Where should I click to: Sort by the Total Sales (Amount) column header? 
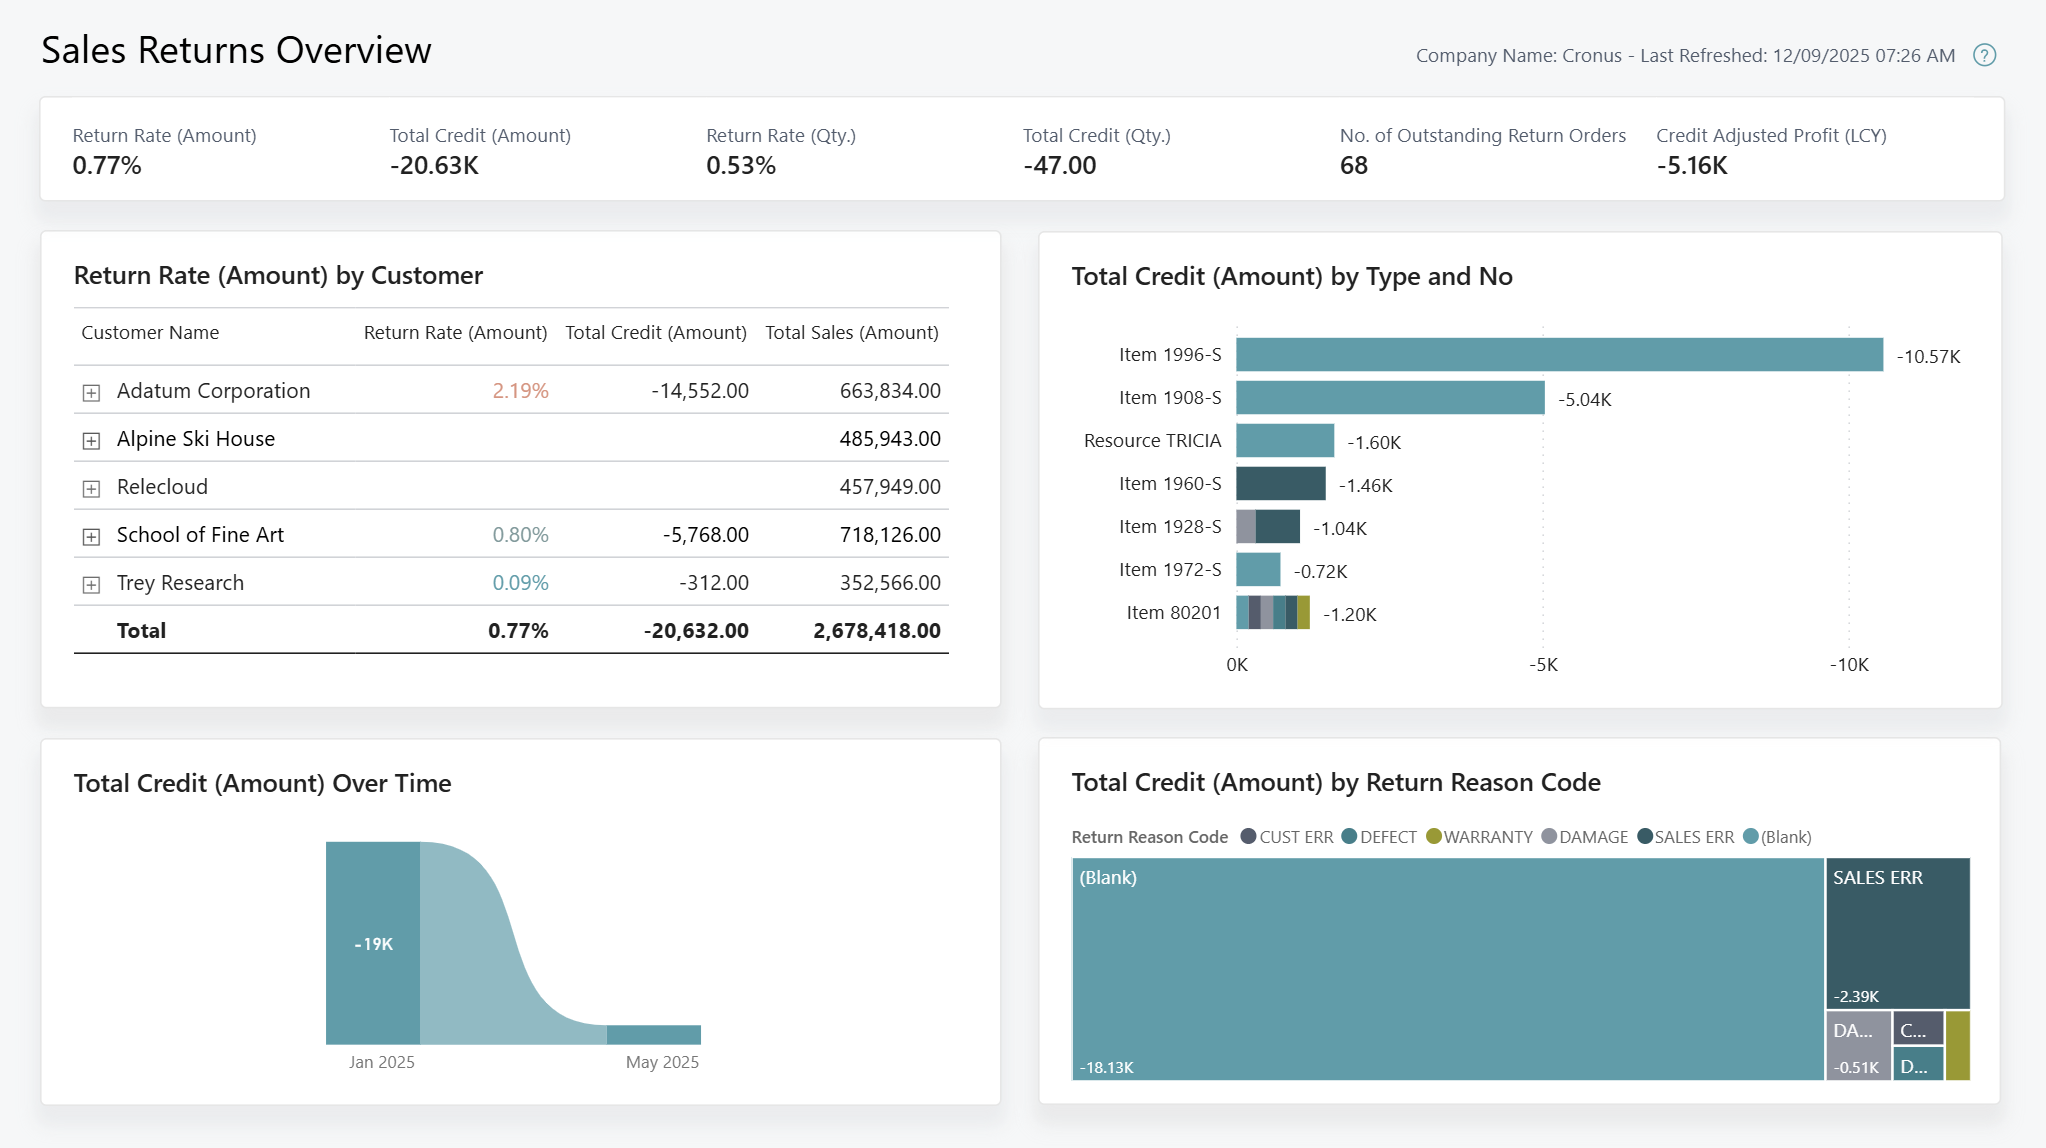tap(852, 332)
